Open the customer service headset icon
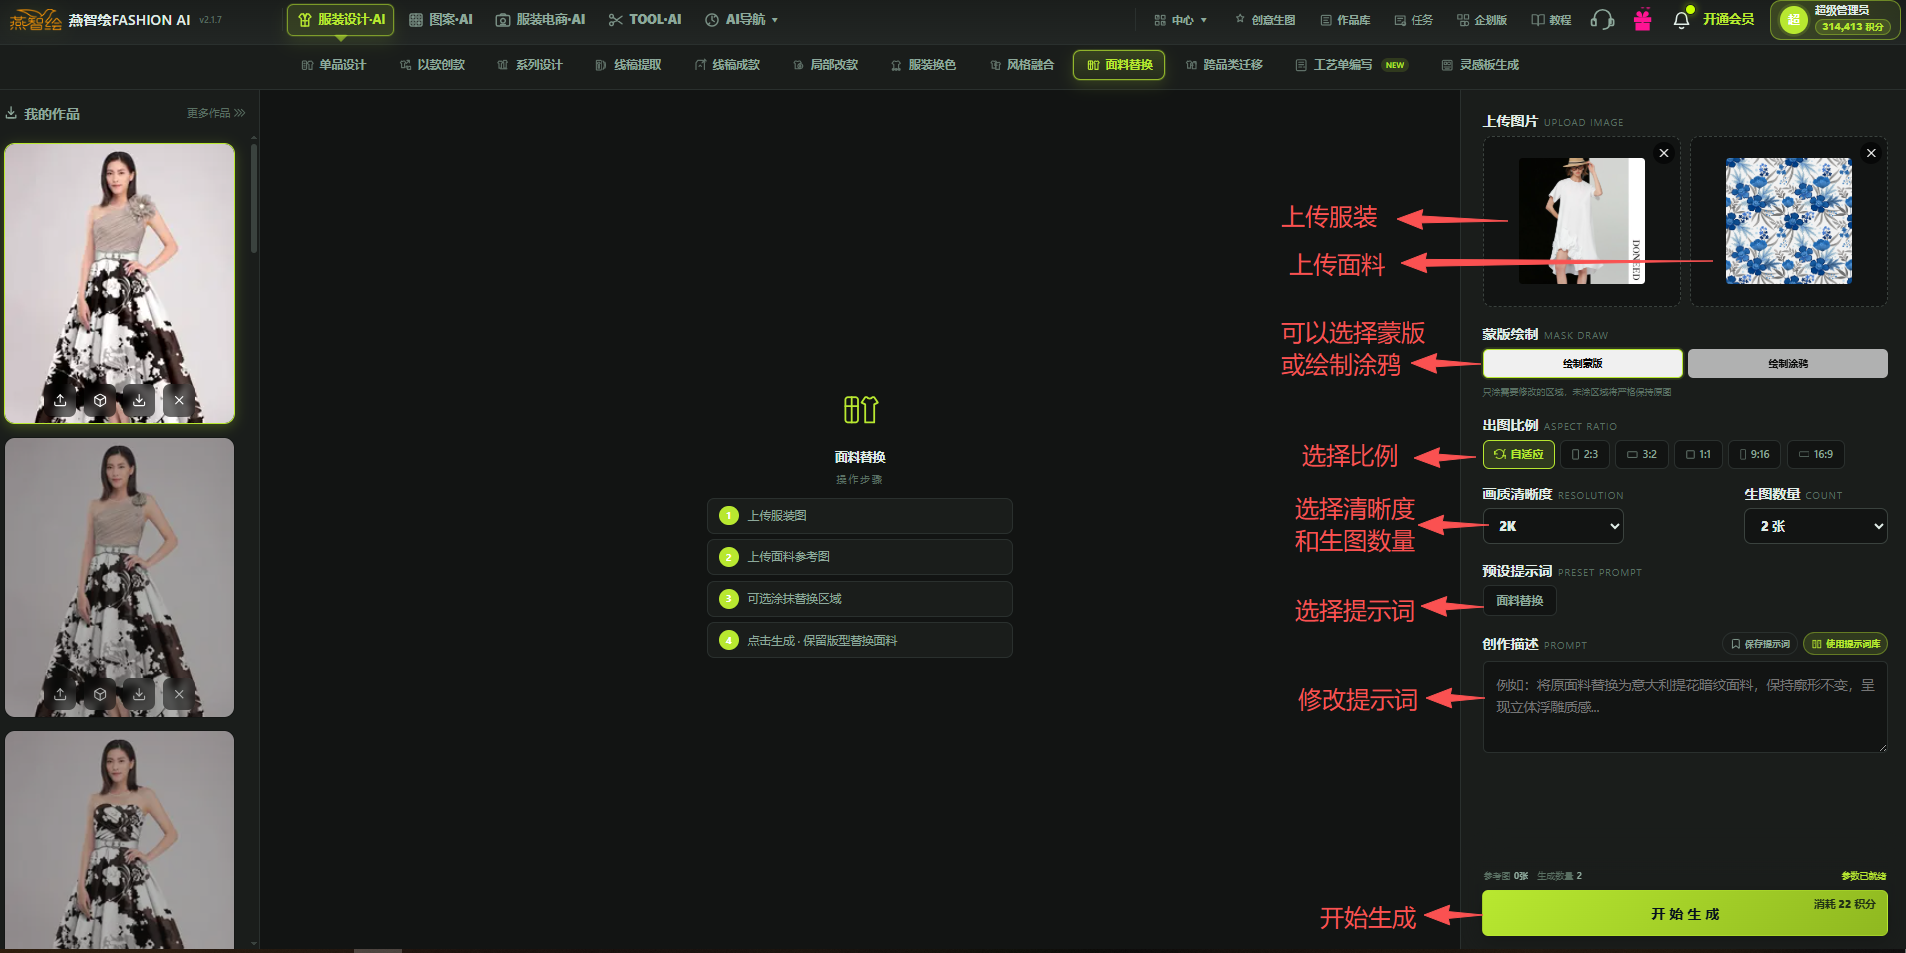This screenshot has height=953, width=1906. (1602, 20)
